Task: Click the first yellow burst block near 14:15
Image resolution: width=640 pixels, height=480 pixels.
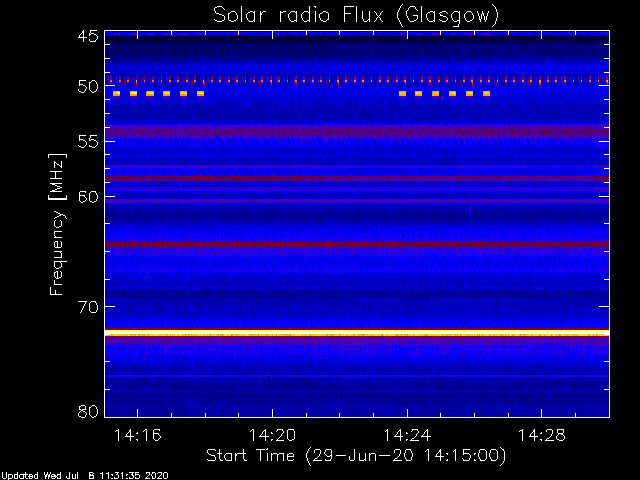Action: 117,94
